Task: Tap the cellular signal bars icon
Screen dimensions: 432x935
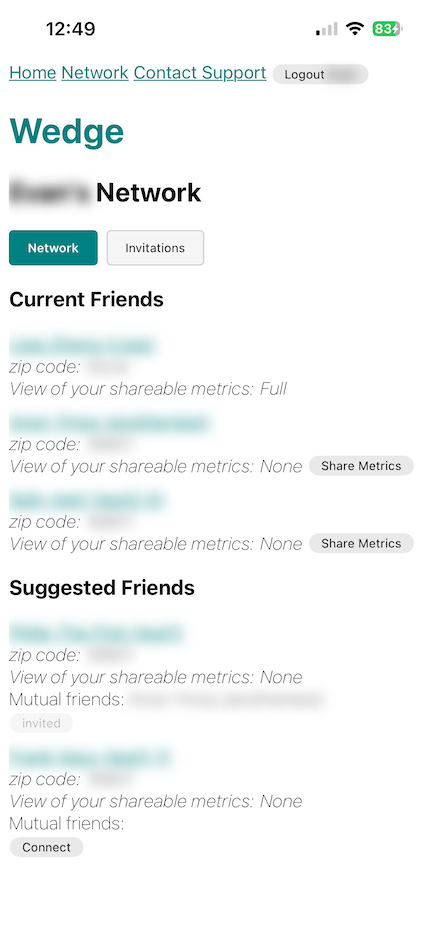Action: [326, 29]
